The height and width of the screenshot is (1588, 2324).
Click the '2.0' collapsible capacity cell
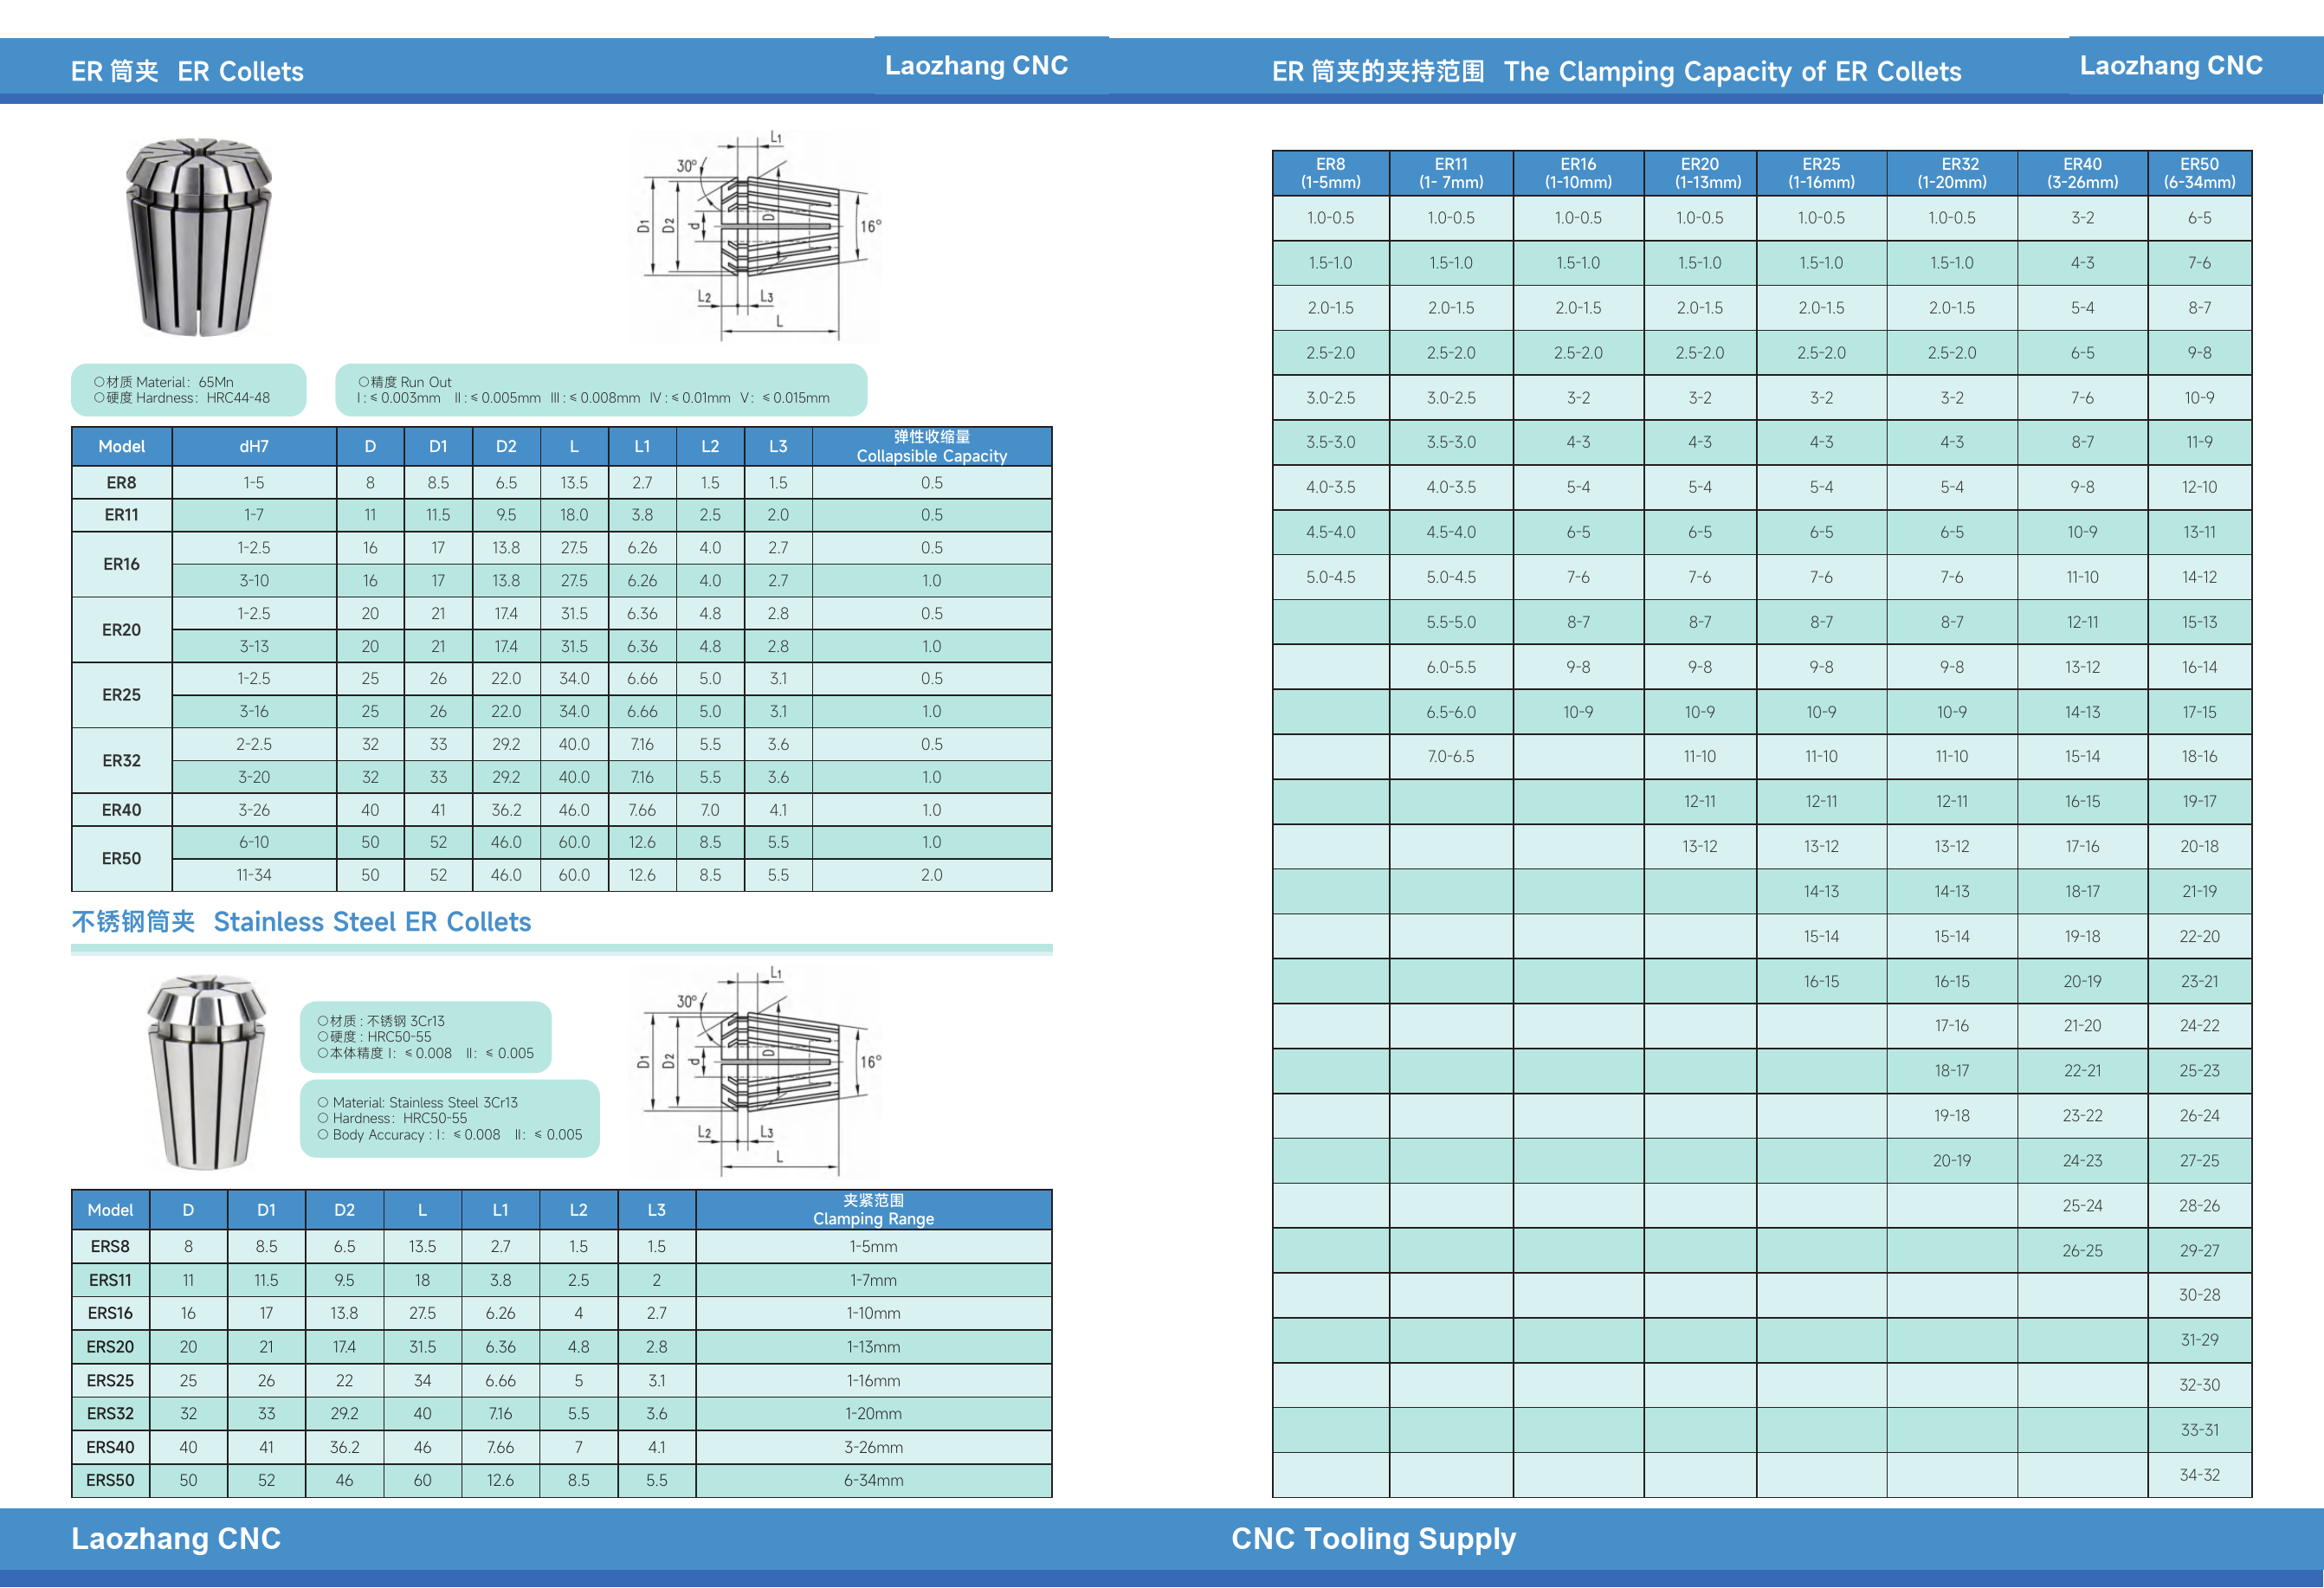(932, 875)
